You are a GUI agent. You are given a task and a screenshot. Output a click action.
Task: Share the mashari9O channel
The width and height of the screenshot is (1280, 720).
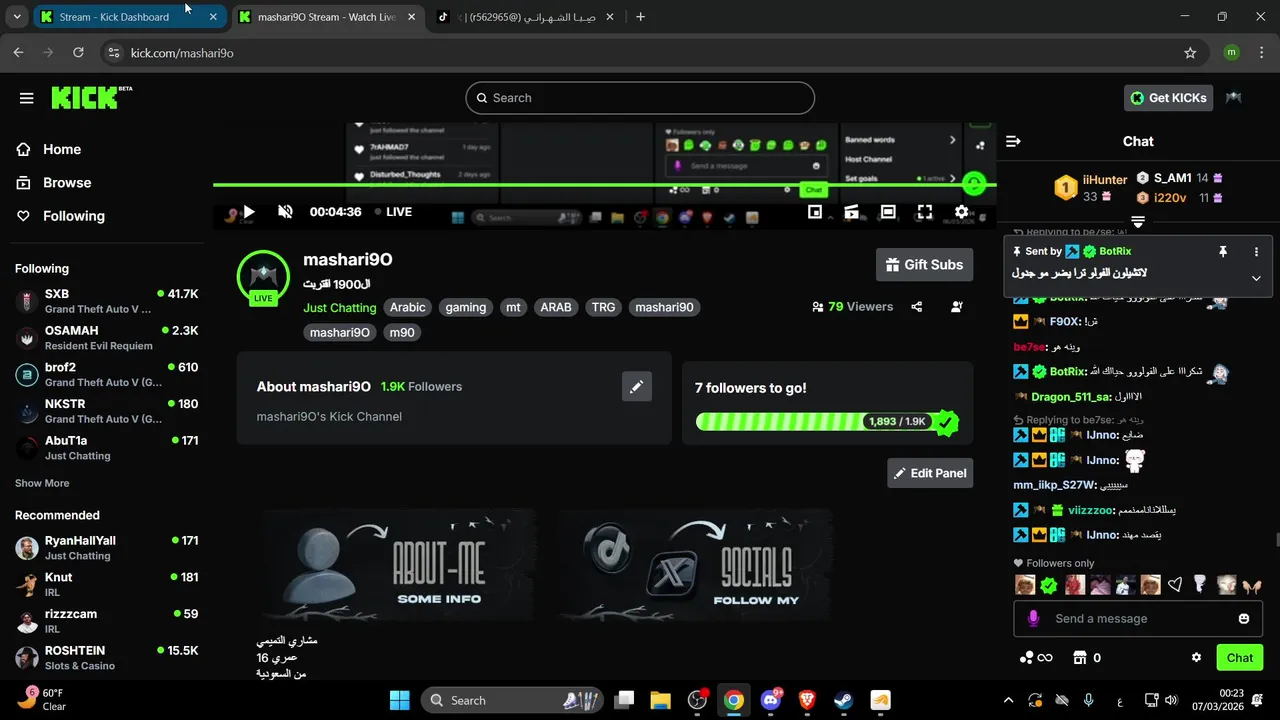(x=917, y=307)
